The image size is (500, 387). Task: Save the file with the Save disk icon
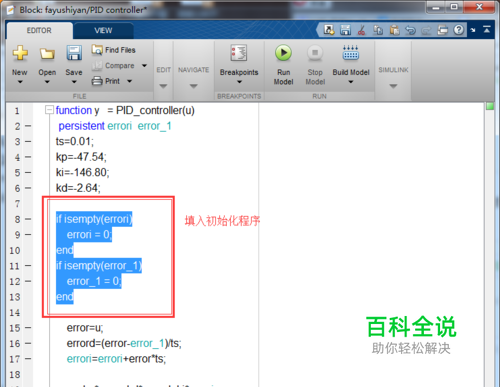pyautogui.click(x=74, y=53)
